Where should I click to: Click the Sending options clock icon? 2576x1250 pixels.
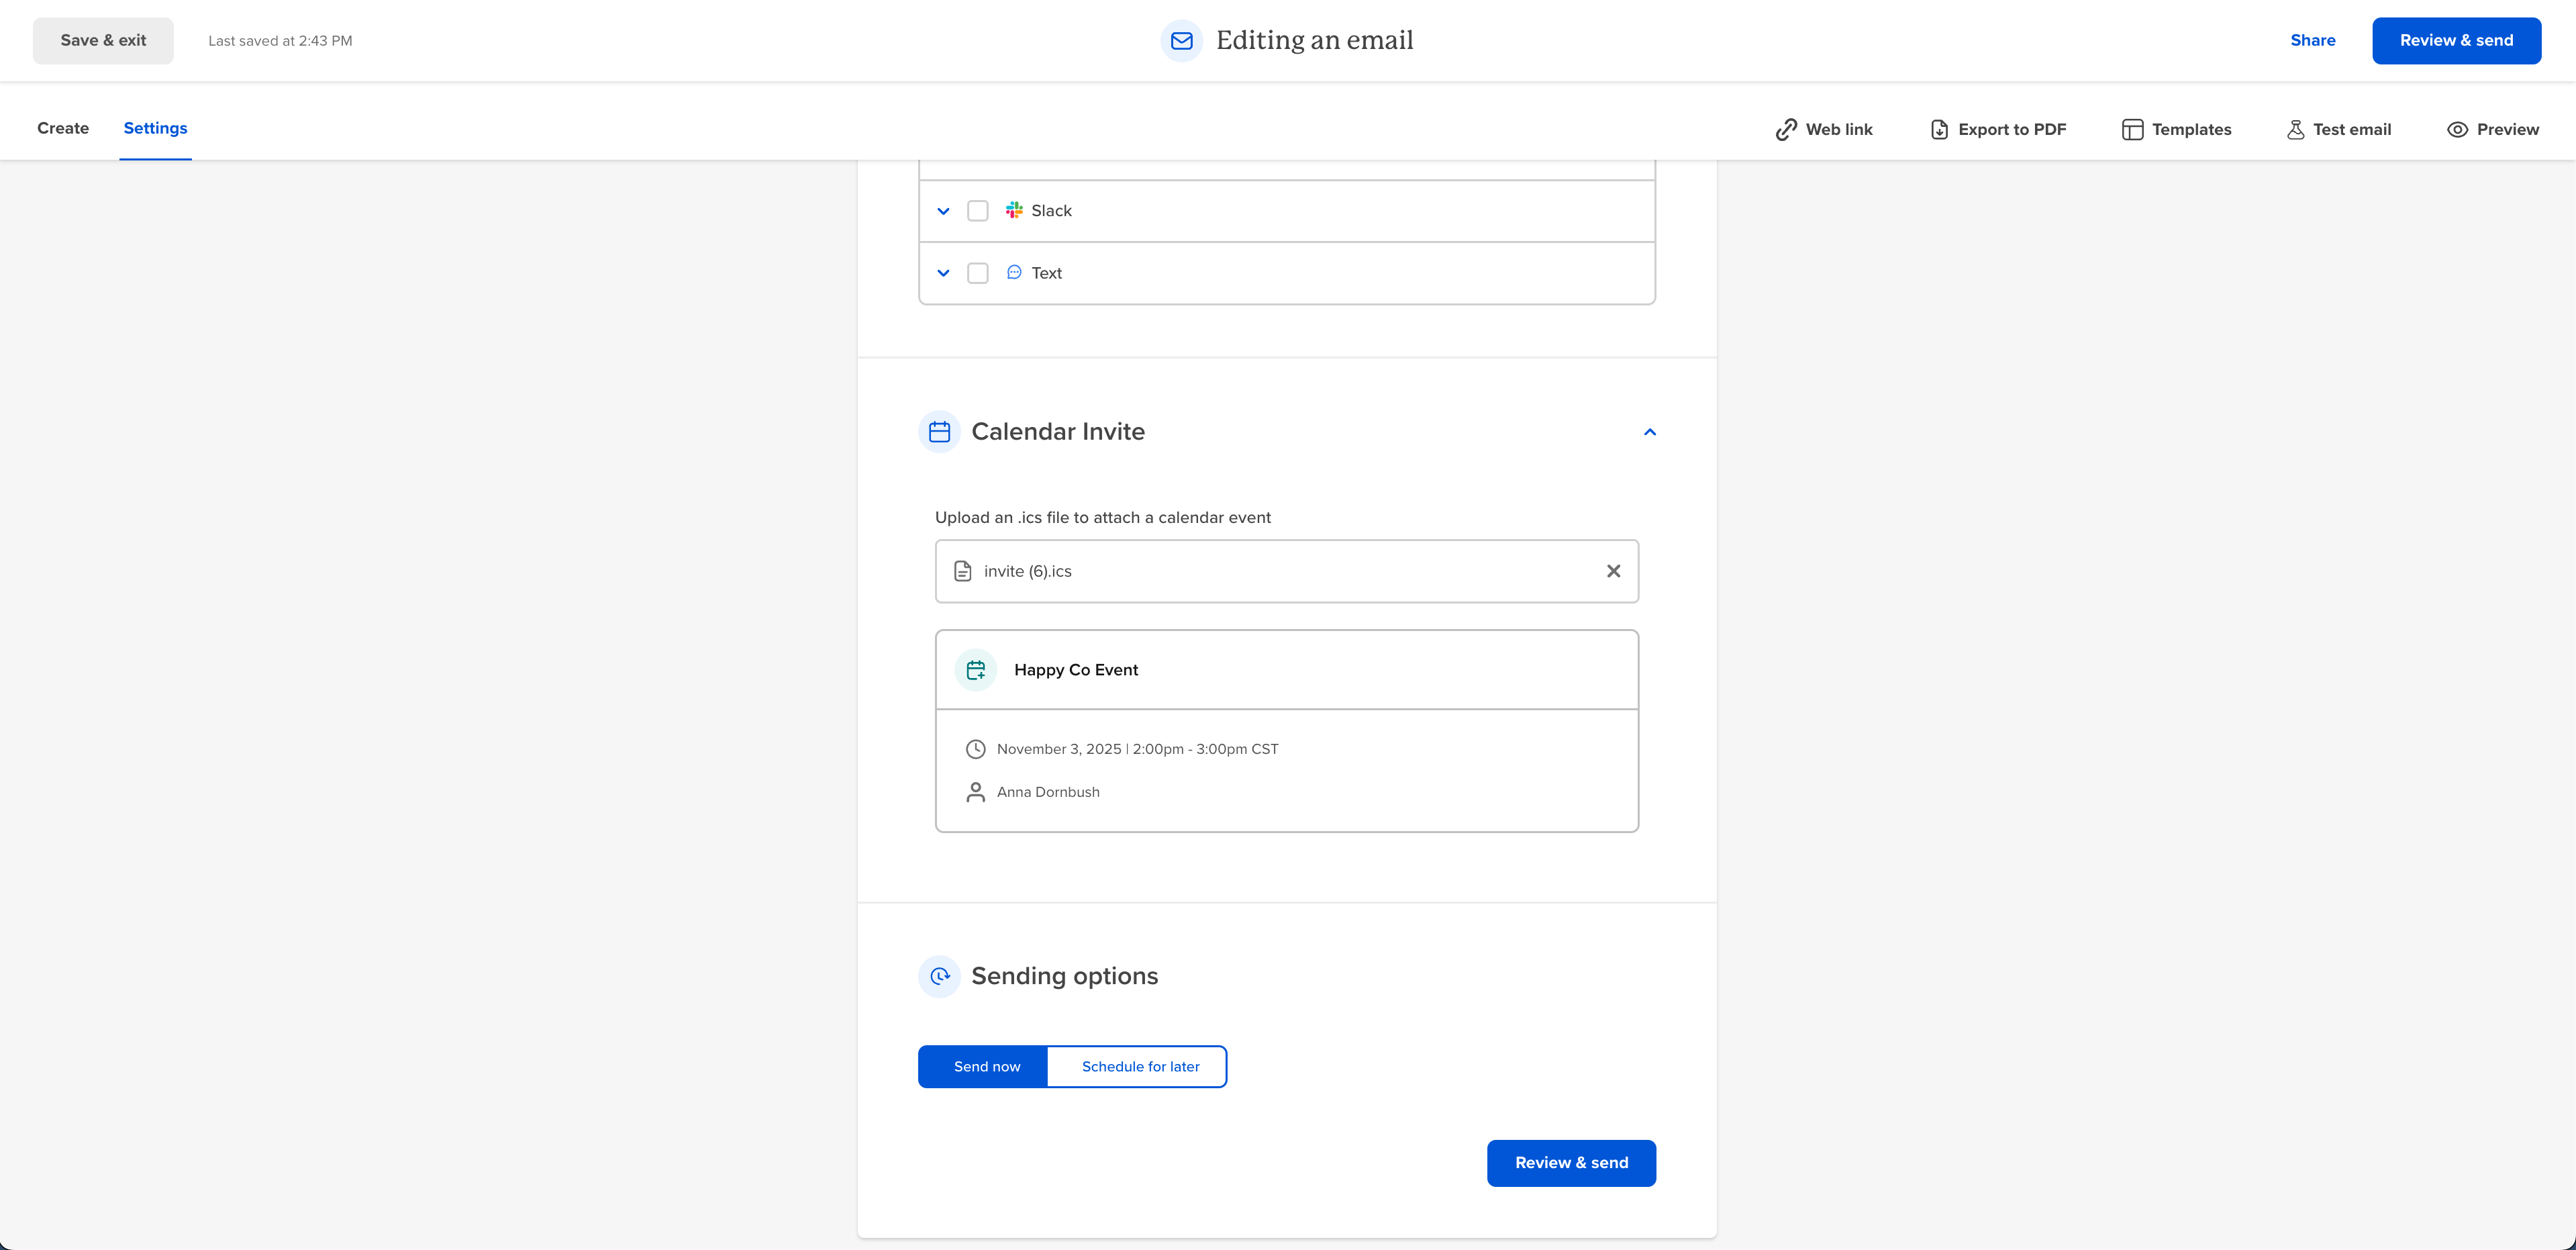[939, 976]
